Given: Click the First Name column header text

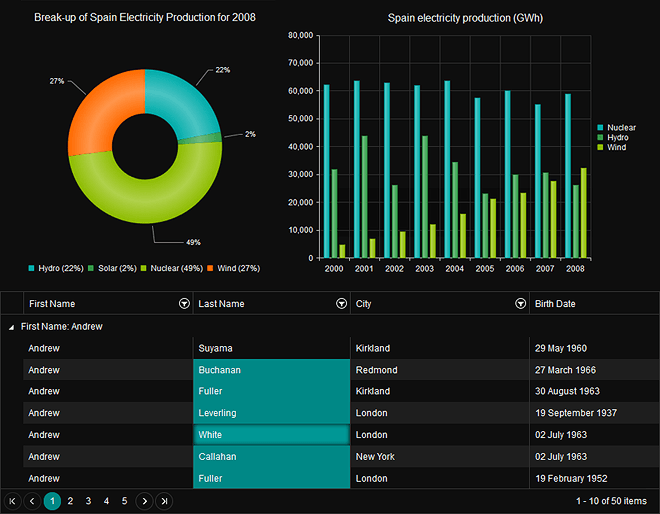Looking at the screenshot, I should click(52, 303).
